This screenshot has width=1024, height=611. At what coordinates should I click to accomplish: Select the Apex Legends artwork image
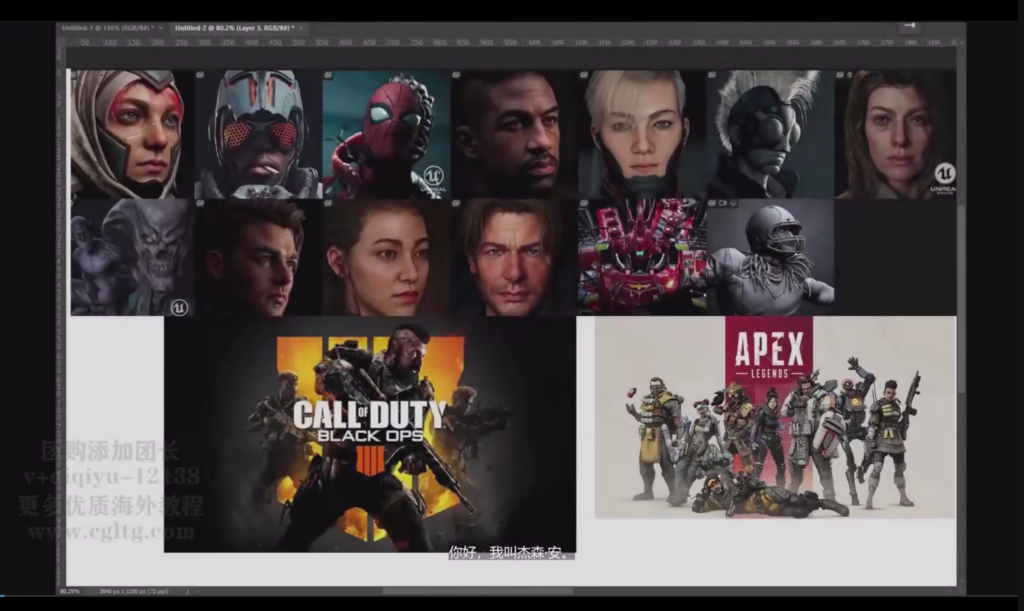click(775, 417)
